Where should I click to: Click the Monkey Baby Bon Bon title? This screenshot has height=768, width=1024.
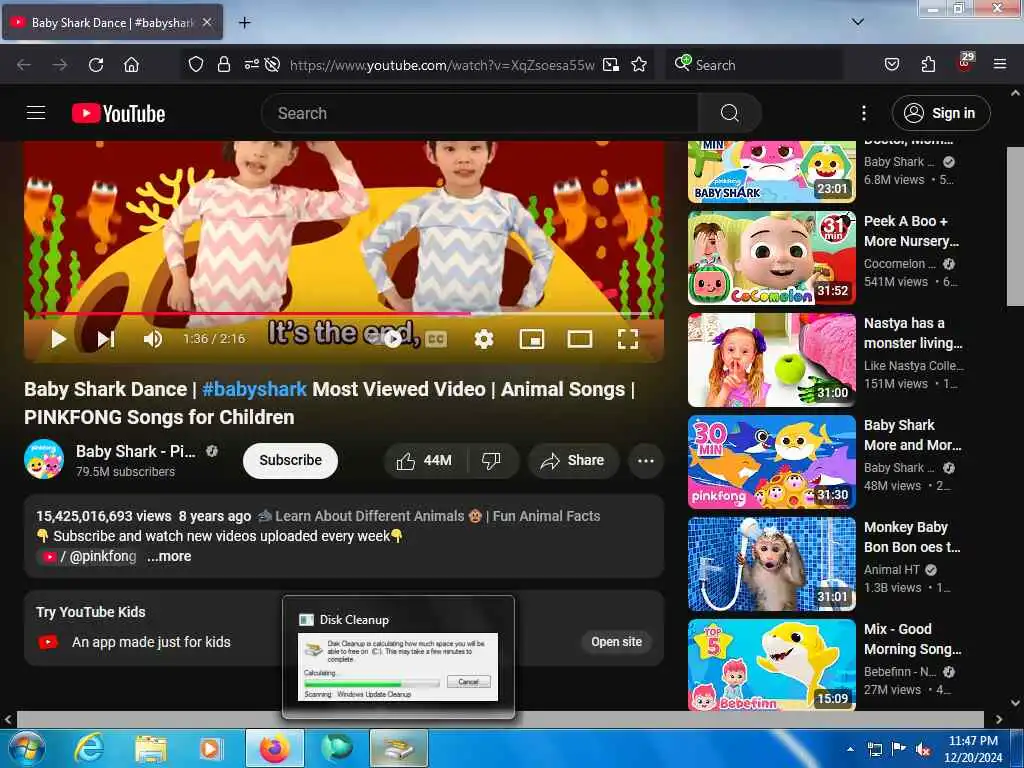coord(912,536)
